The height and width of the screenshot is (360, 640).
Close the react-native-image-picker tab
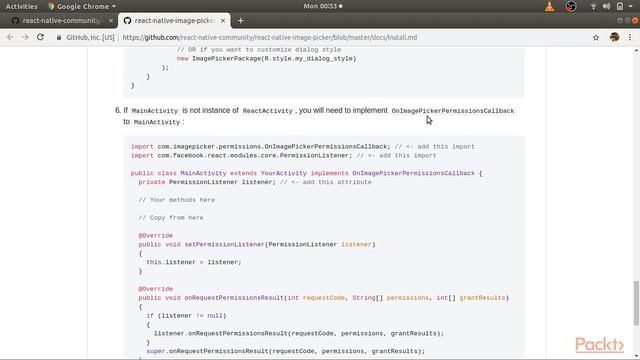coord(223,21)
